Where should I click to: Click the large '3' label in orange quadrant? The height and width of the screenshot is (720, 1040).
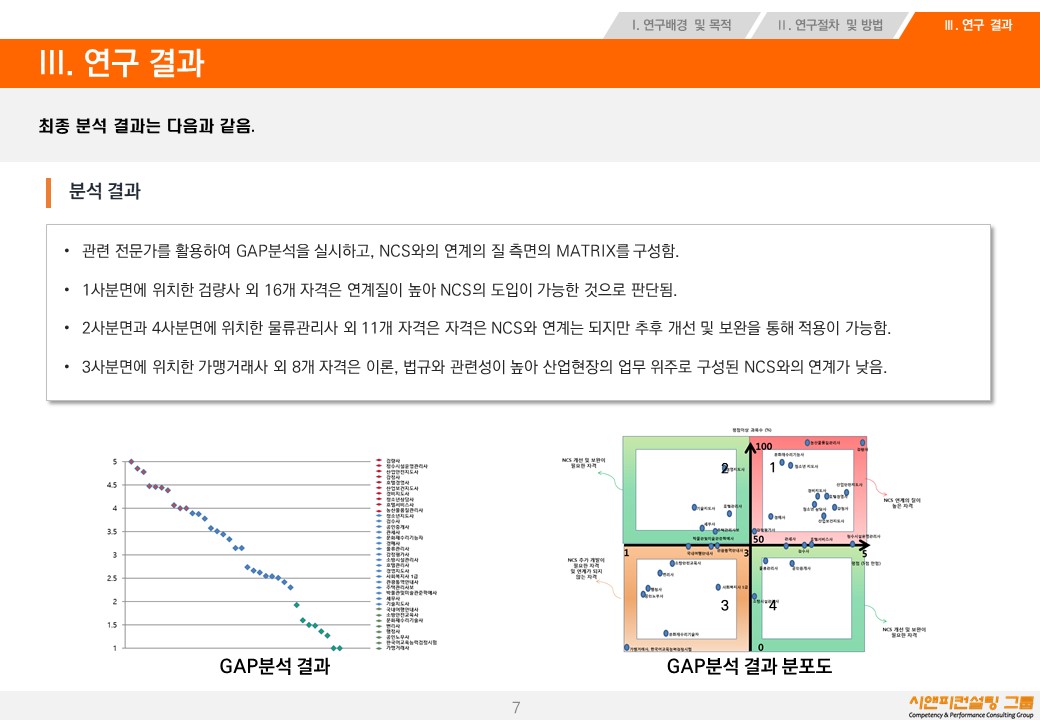coord(725,605)
